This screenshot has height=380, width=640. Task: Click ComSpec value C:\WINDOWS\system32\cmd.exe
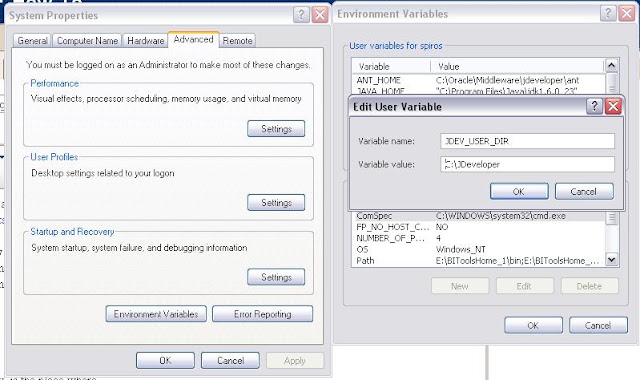[500, 216]
